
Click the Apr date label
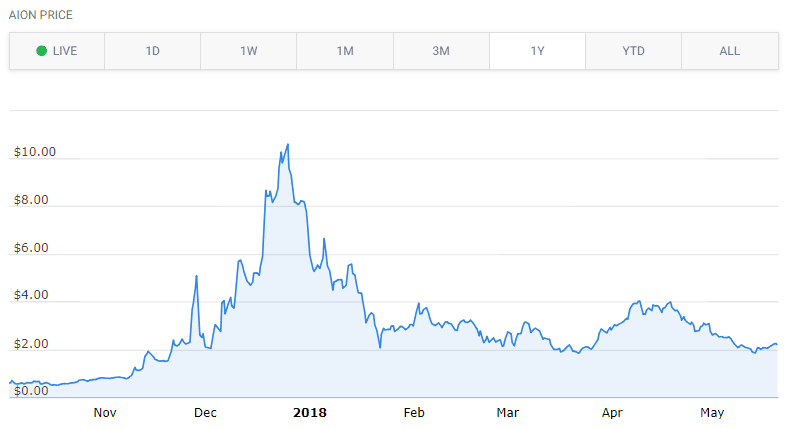tap(612, 413)
